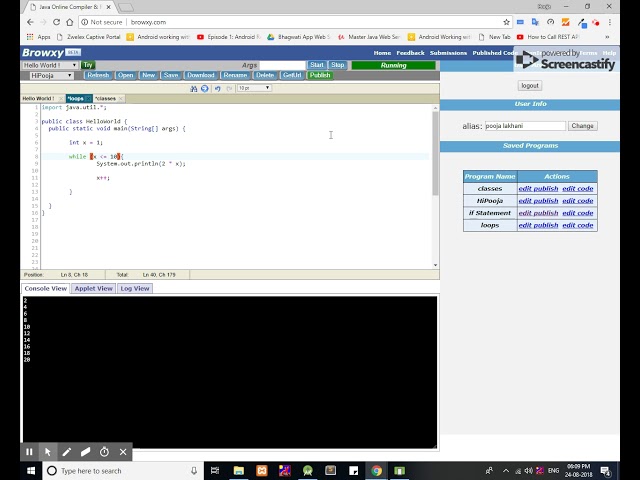
Task: Open File Explorer from the taskbar
Action: (x=238, y=471)
